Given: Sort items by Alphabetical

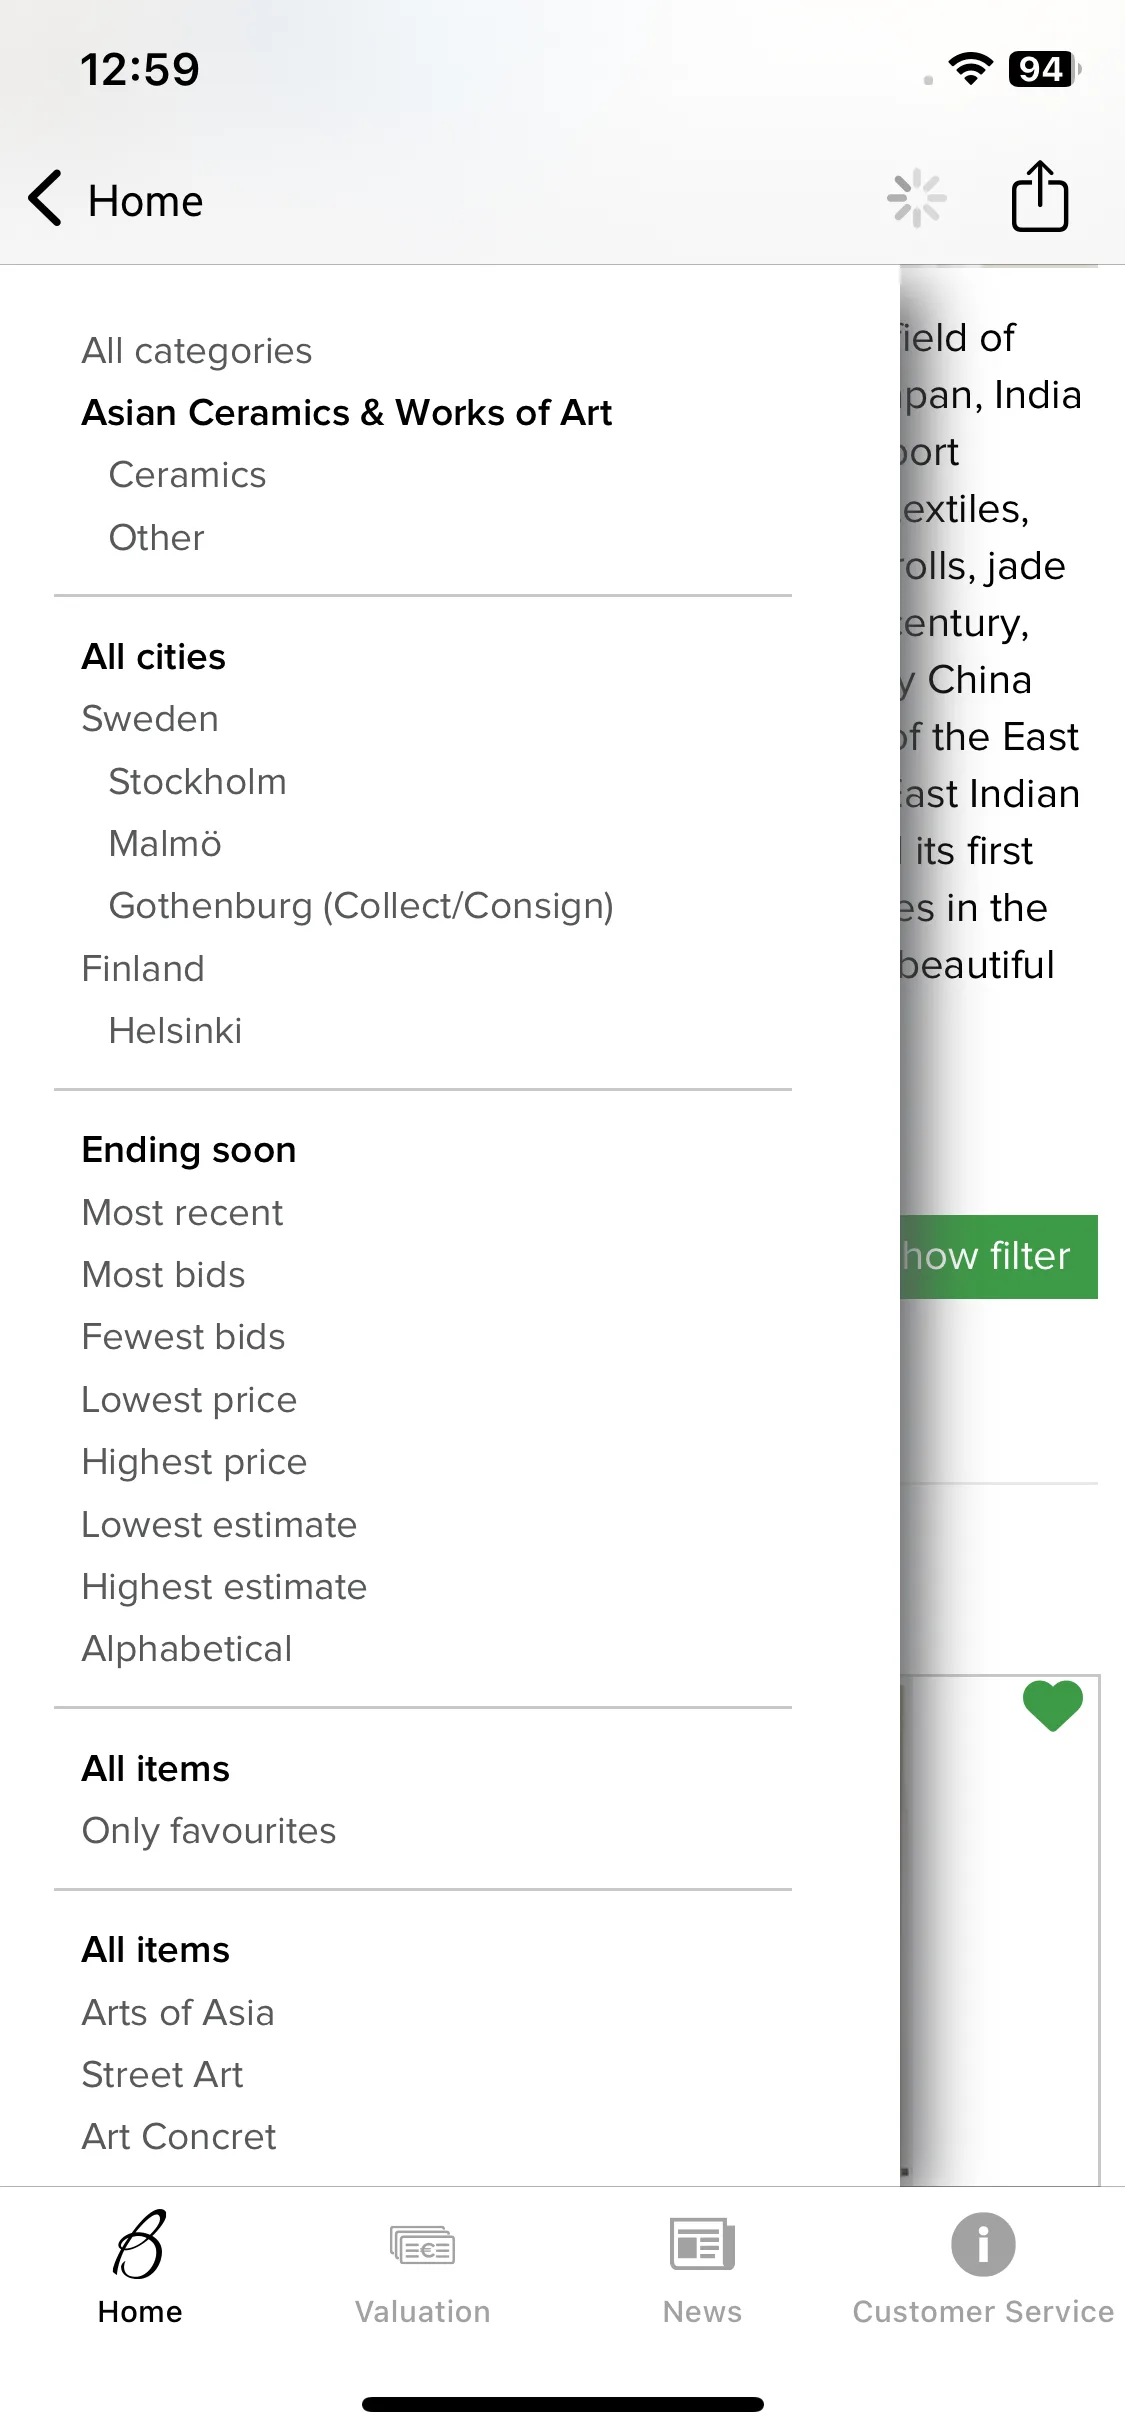Looking at the screenshot, I should 187,1649.
